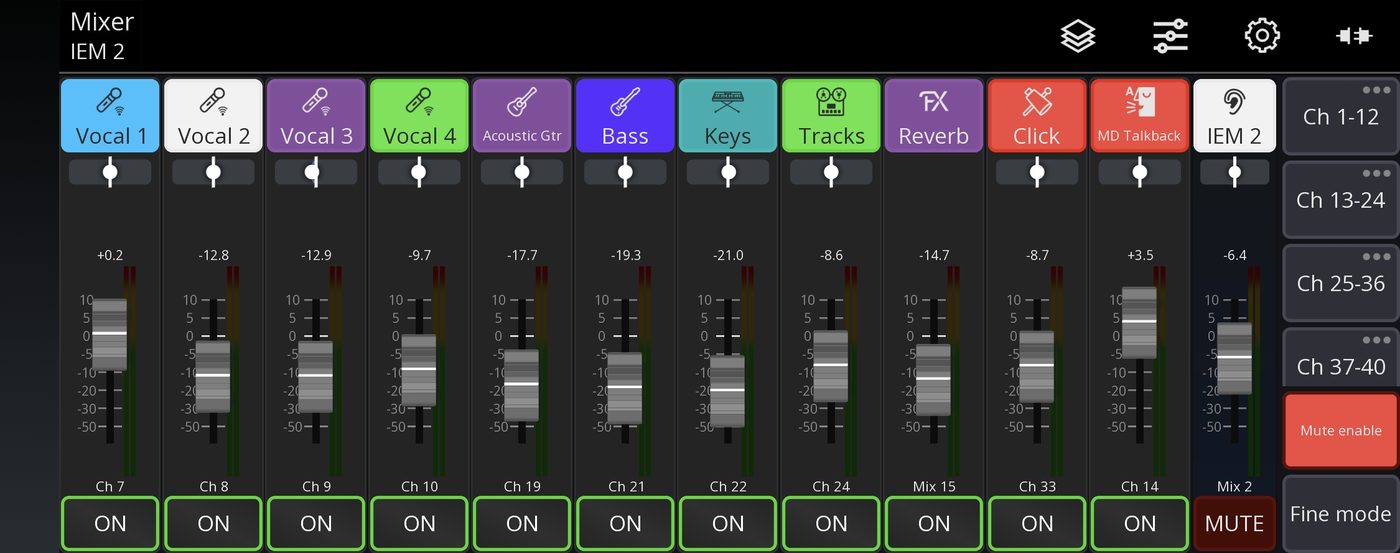Screen dimensions: 1400x553
Task: Click the +3.5 level value on MD Talkback
Action: (x=1140, y=255)
